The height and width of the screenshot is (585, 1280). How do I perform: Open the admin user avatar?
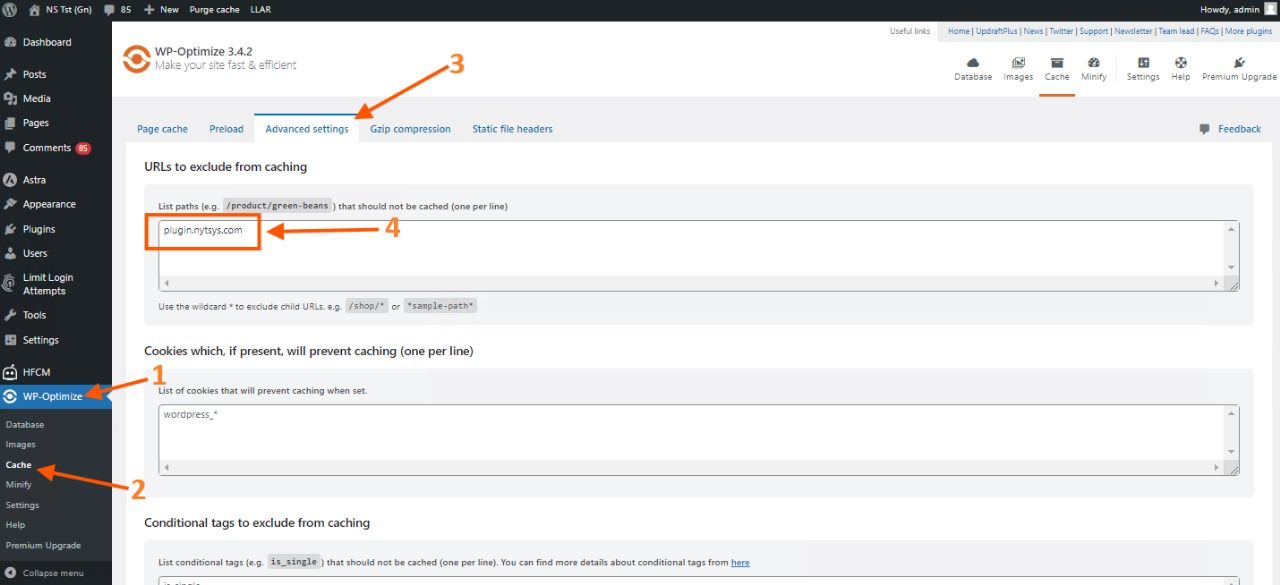1270,9
